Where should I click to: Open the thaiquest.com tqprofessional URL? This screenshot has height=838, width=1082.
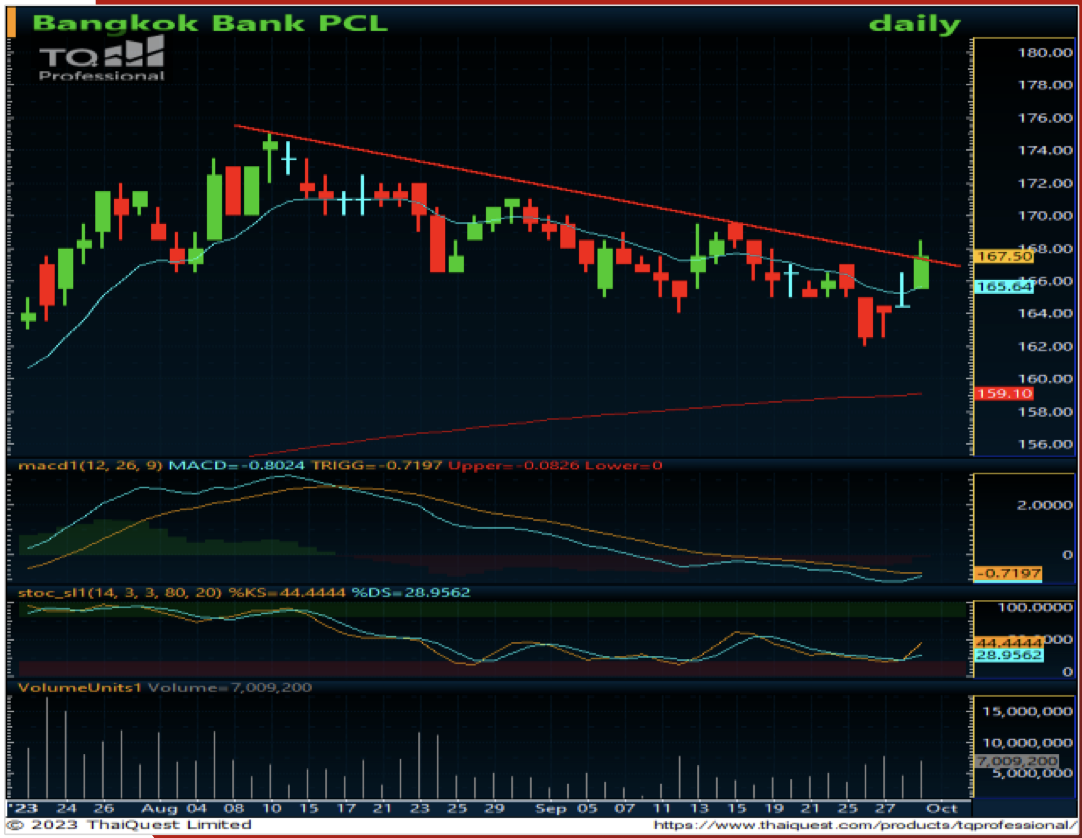[x=865, y=825]
